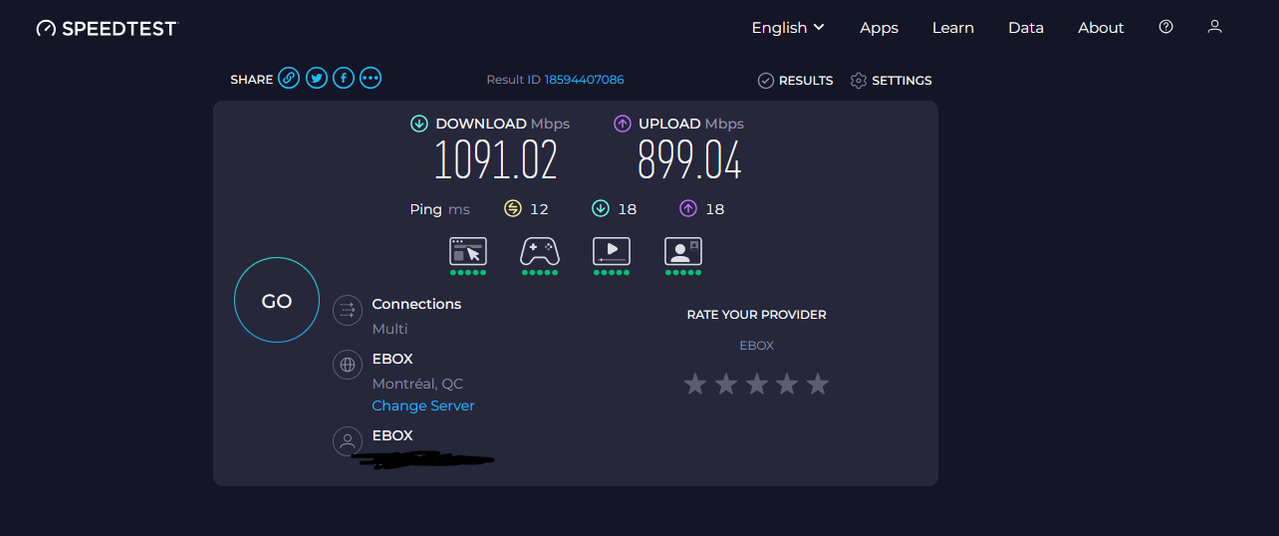Viewport: 1279px width, 536px height.
Task: Click the Montréal, QC server location
Action: click(417, 384)
